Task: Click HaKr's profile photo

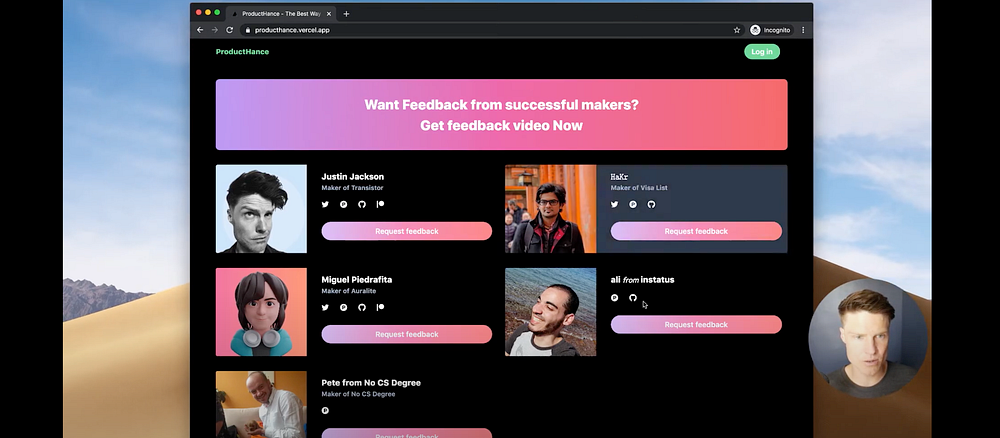Action: [550, 209]
